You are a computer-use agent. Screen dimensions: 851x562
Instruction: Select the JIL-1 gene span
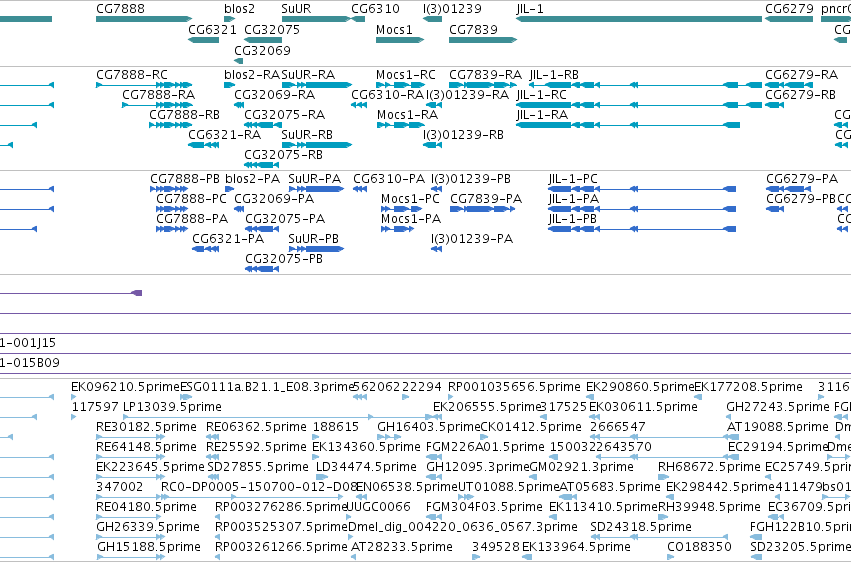coord(639,19)
